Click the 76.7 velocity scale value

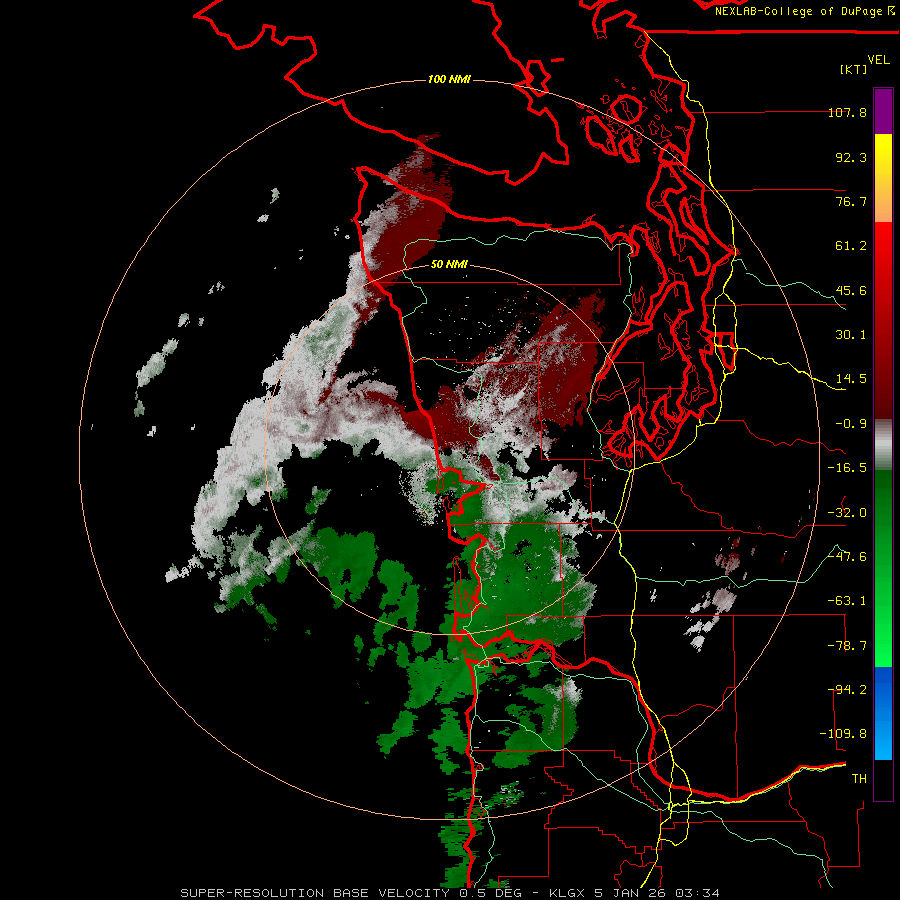[x=851, y=201]
